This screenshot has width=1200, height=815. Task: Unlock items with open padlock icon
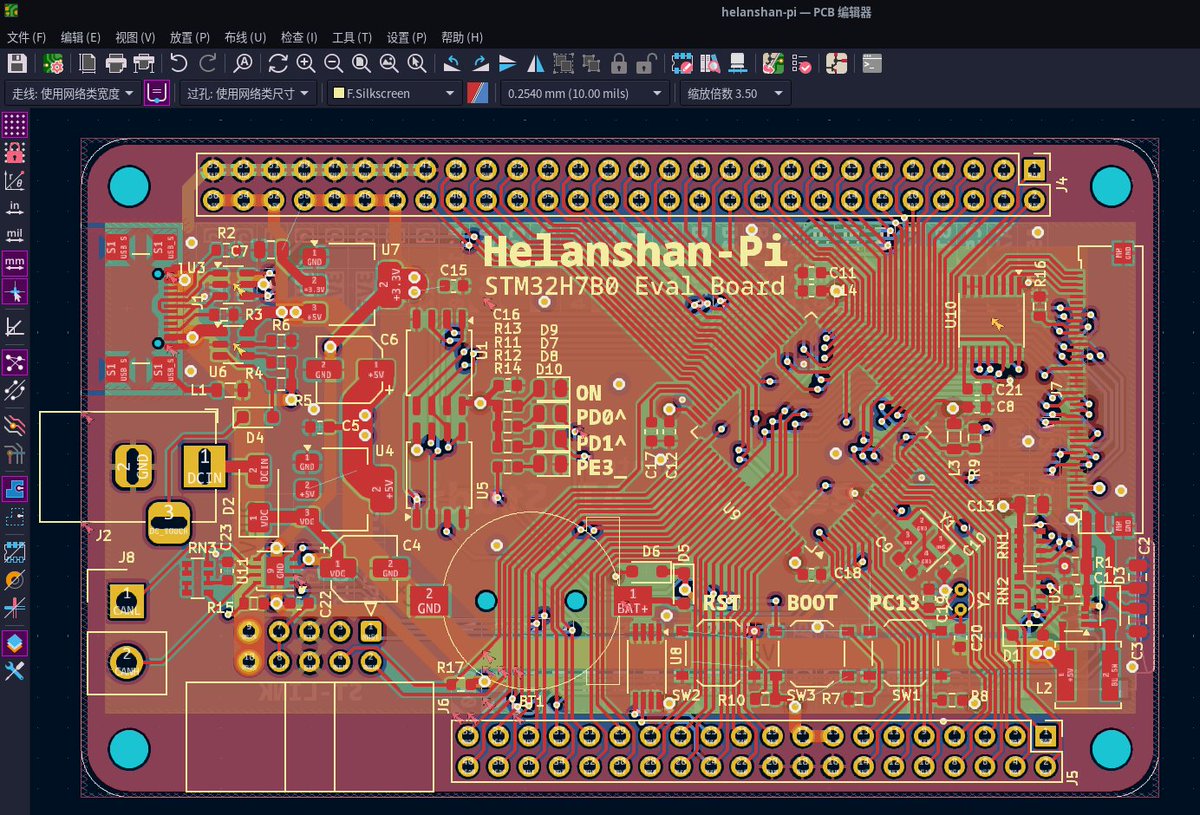tap(647, 64)
